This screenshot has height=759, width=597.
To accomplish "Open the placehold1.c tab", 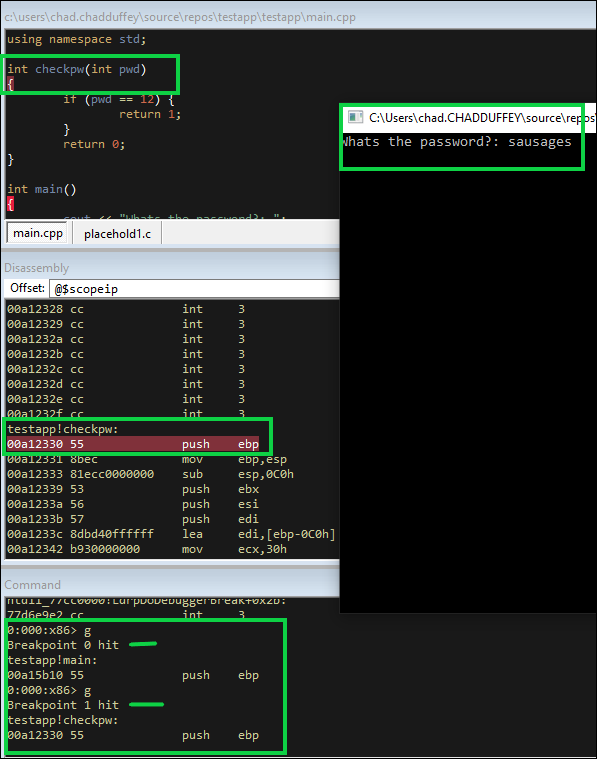I will [117, 234].
